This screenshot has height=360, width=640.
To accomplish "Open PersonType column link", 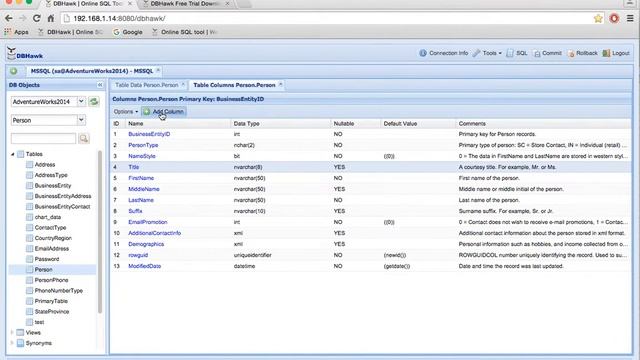I will (x=143, y=145).
